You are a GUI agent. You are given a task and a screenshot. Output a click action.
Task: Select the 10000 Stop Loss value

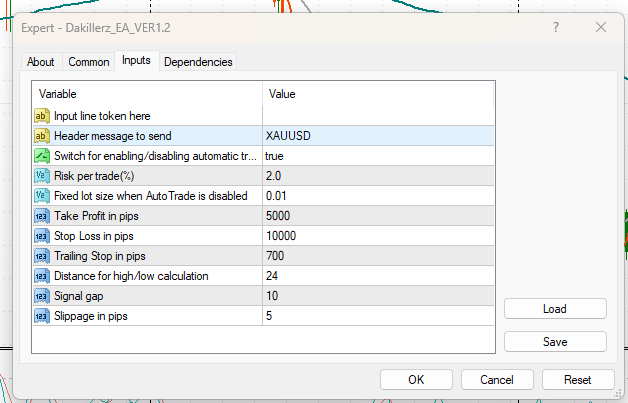[x=378, y=236]
